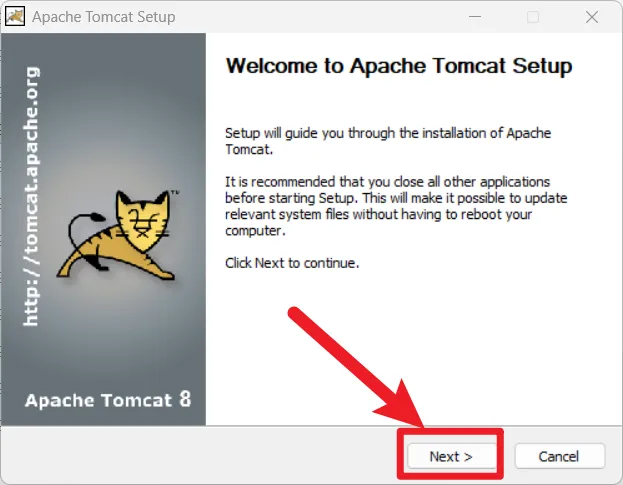
Task: Click the 'It is recommended' paragraph
Action: tap(396, 206)
